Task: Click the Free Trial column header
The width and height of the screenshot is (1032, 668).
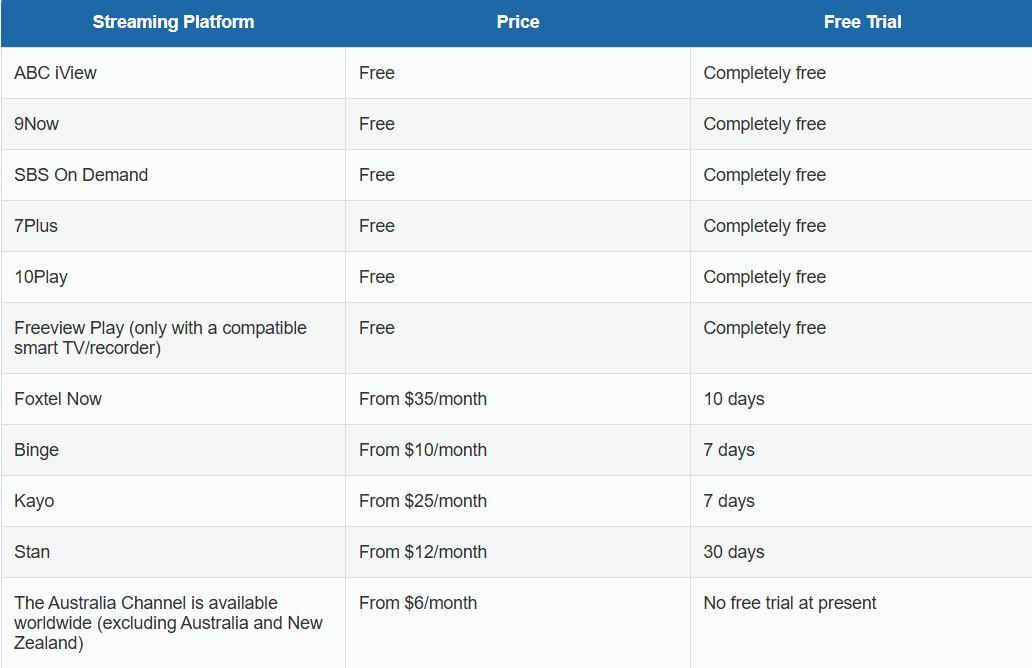Action: click(862, 22)
